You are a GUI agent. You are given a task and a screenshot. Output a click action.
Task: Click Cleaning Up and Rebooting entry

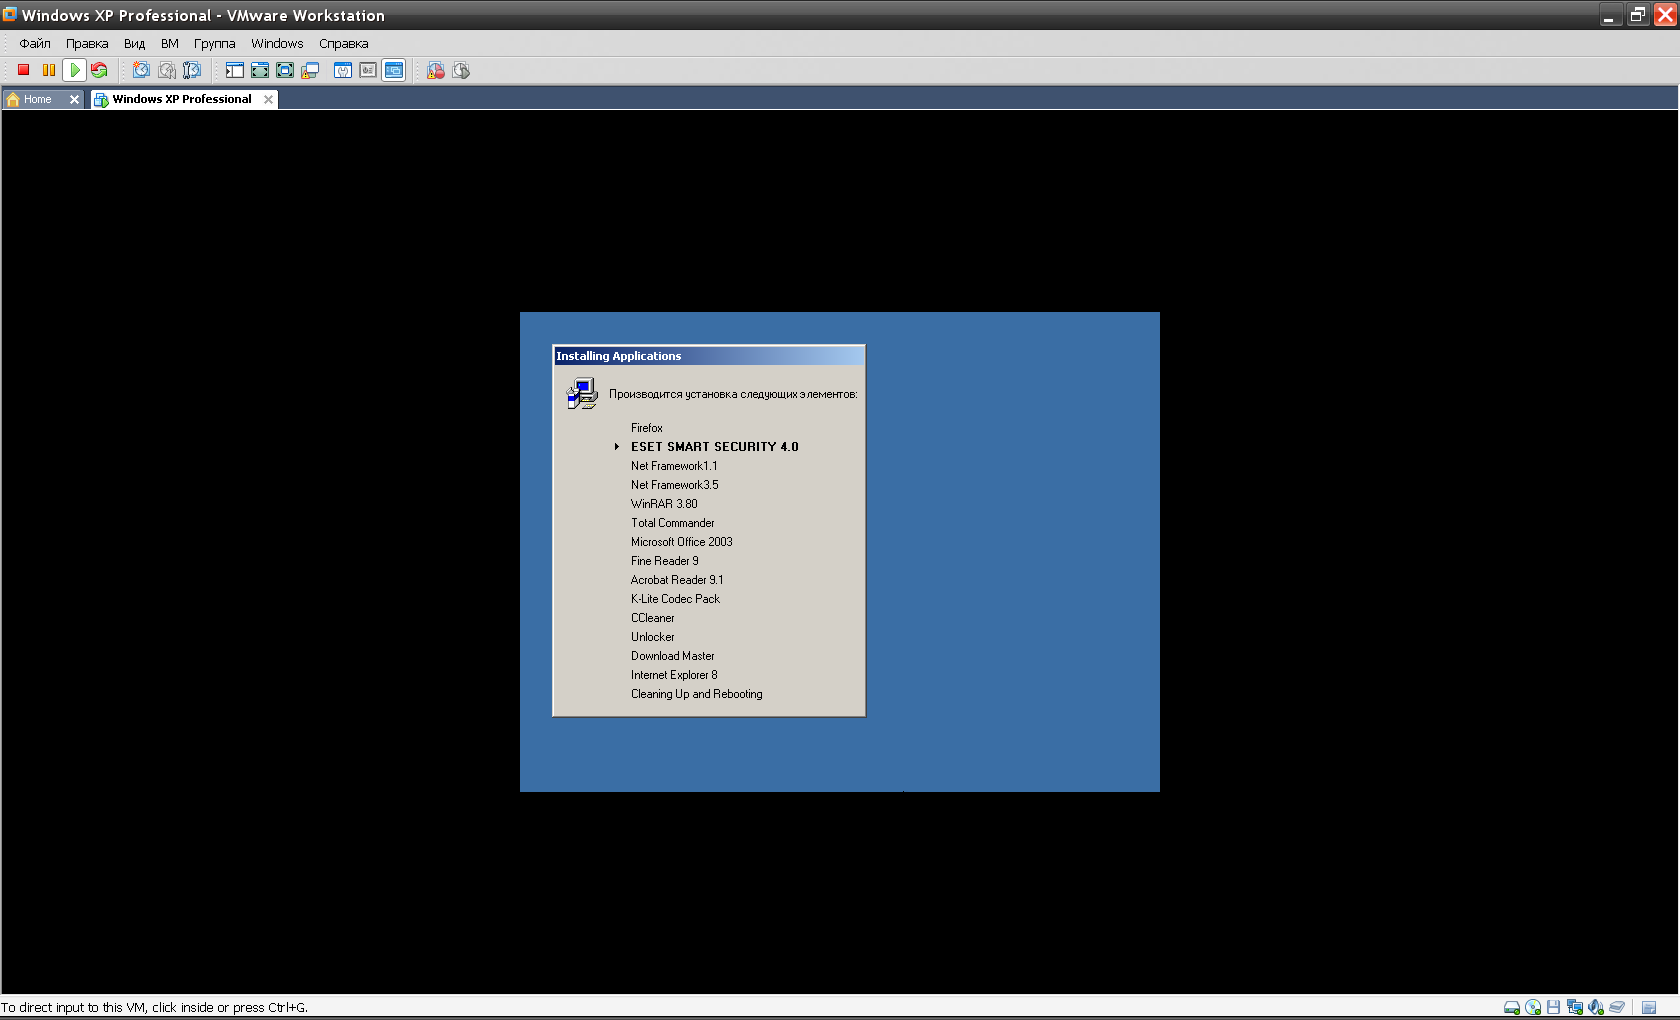coord(696,694)
